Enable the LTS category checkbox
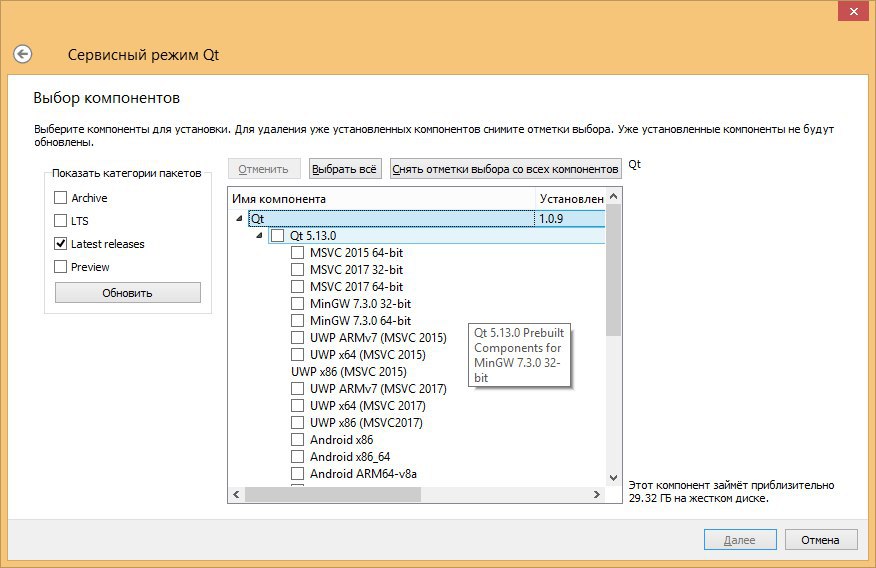The height and width of the screenshot is (568, 876). (60, 221)
